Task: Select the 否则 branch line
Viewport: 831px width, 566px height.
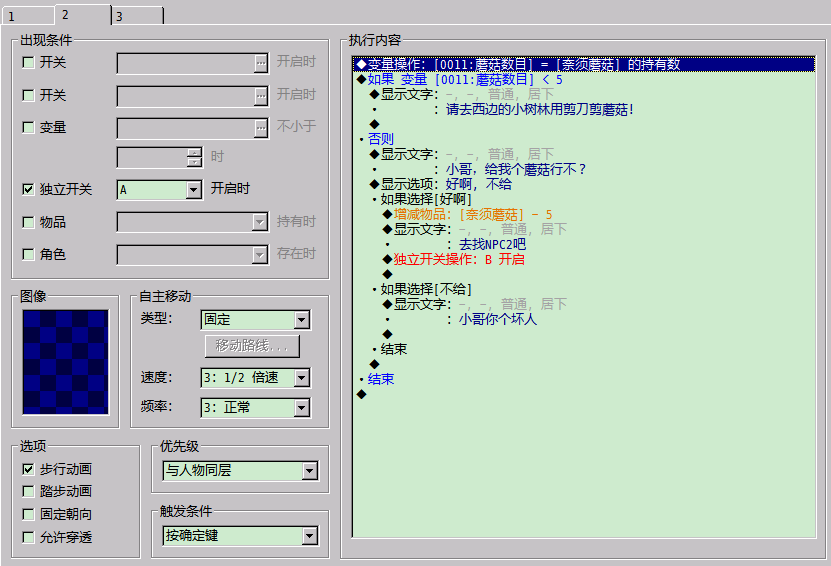Action: click(x=584, y=139)
